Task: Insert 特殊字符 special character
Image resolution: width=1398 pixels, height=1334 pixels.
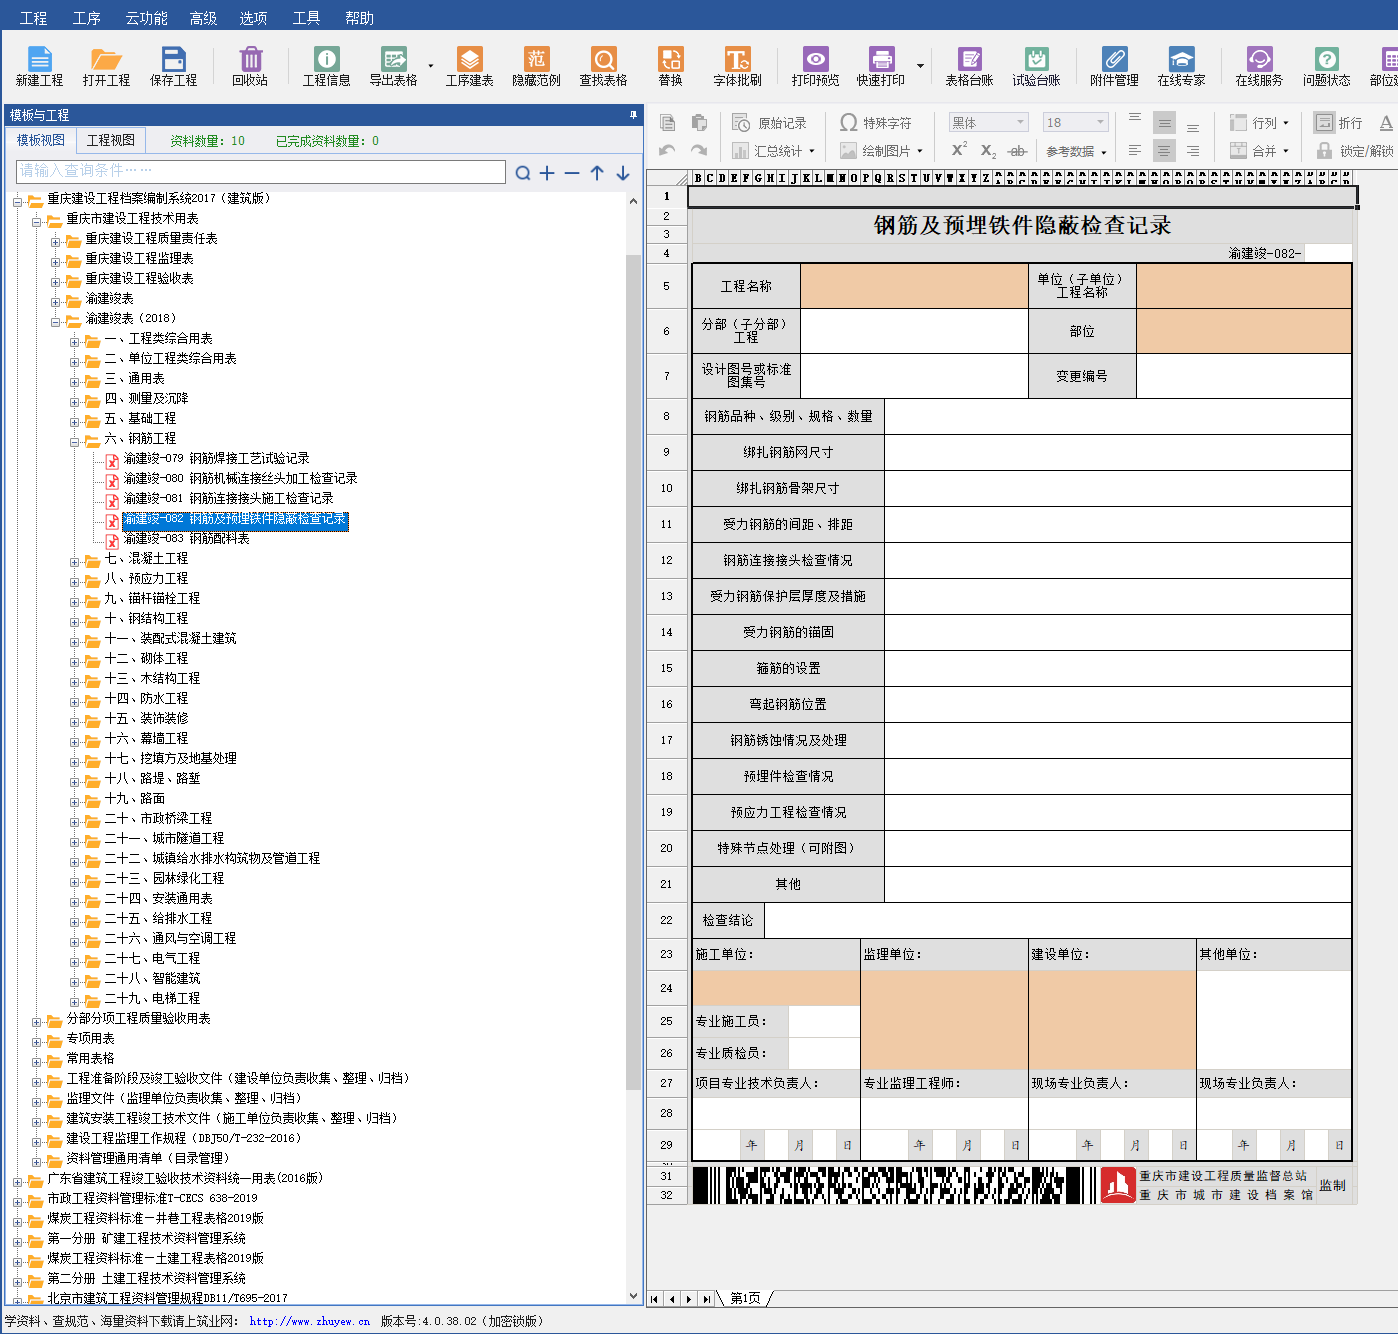Action: (x=875, y=123)
